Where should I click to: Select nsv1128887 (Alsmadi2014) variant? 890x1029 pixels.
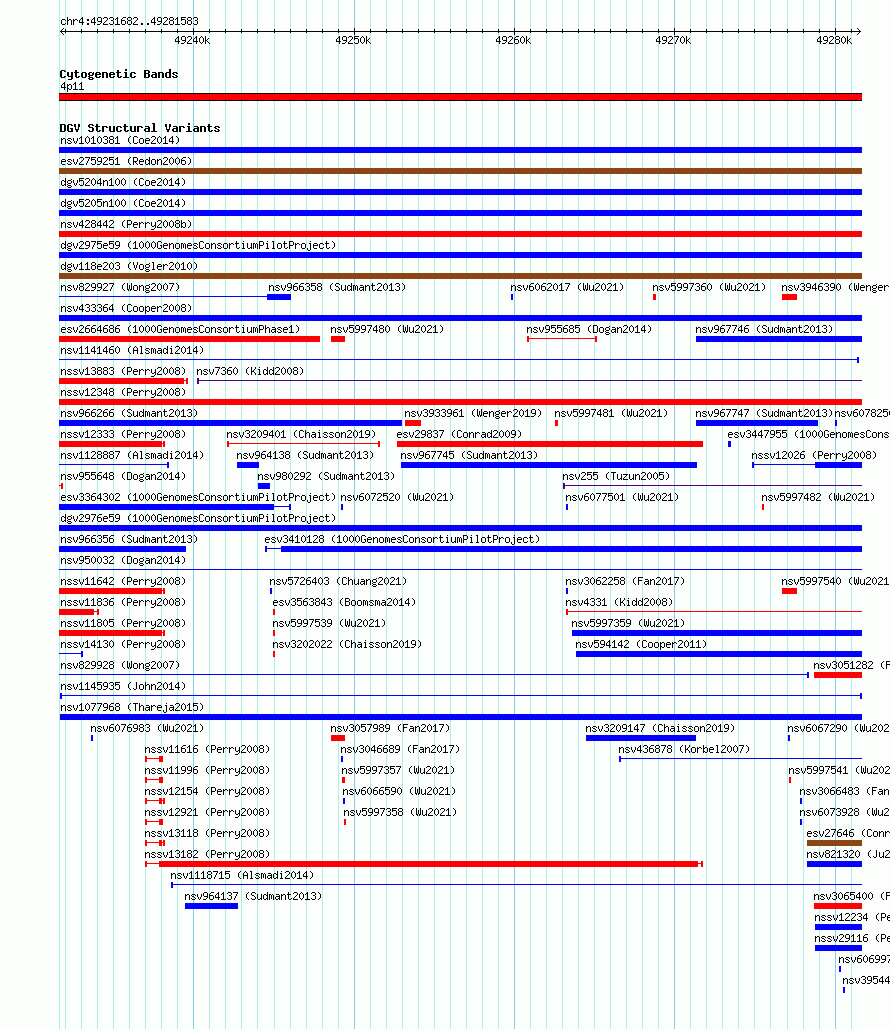pos(132,455)
